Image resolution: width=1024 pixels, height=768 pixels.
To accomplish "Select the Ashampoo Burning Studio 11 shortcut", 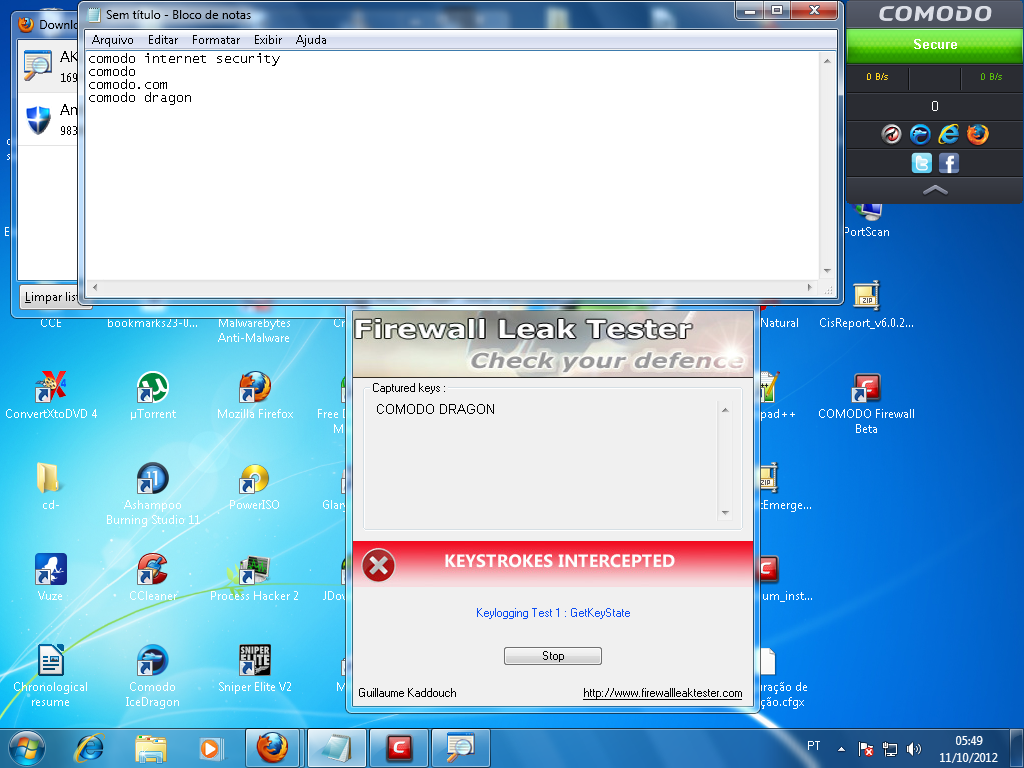I will pyautogui.click(x=153, y=493).
